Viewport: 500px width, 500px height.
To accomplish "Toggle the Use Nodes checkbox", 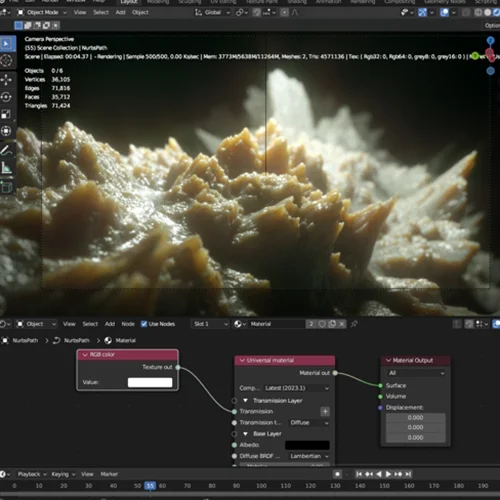I will 144,324.
